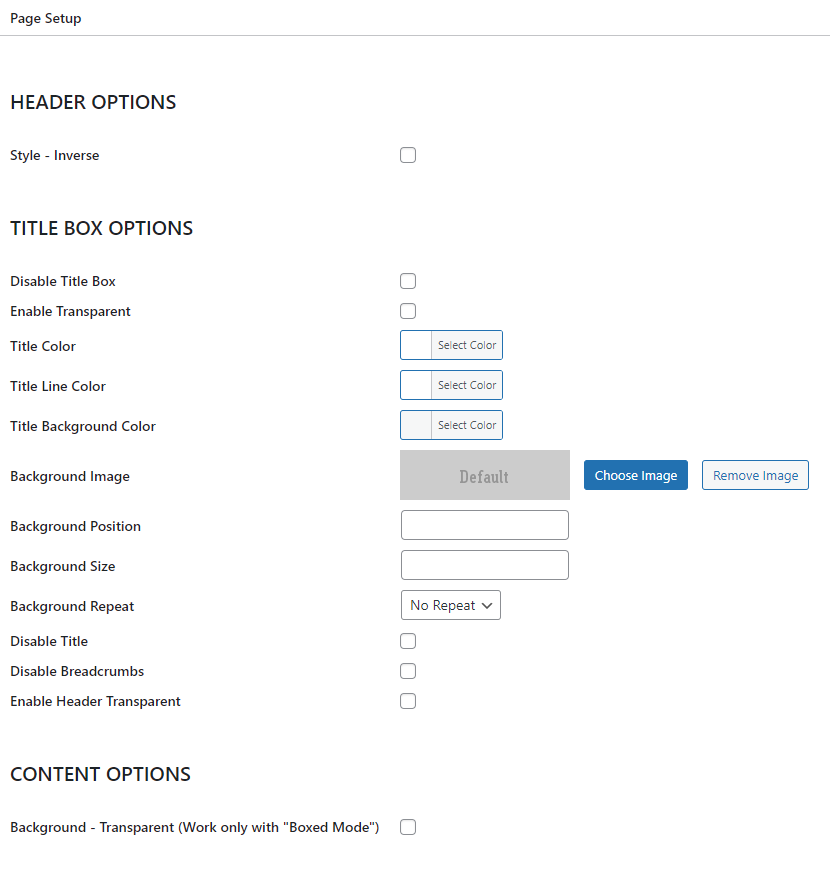The height and width of the screenshot is (885, 830).
Task: Tick the Disable Title checkbox
Action: pyautogui.click(x=408, y=641)
